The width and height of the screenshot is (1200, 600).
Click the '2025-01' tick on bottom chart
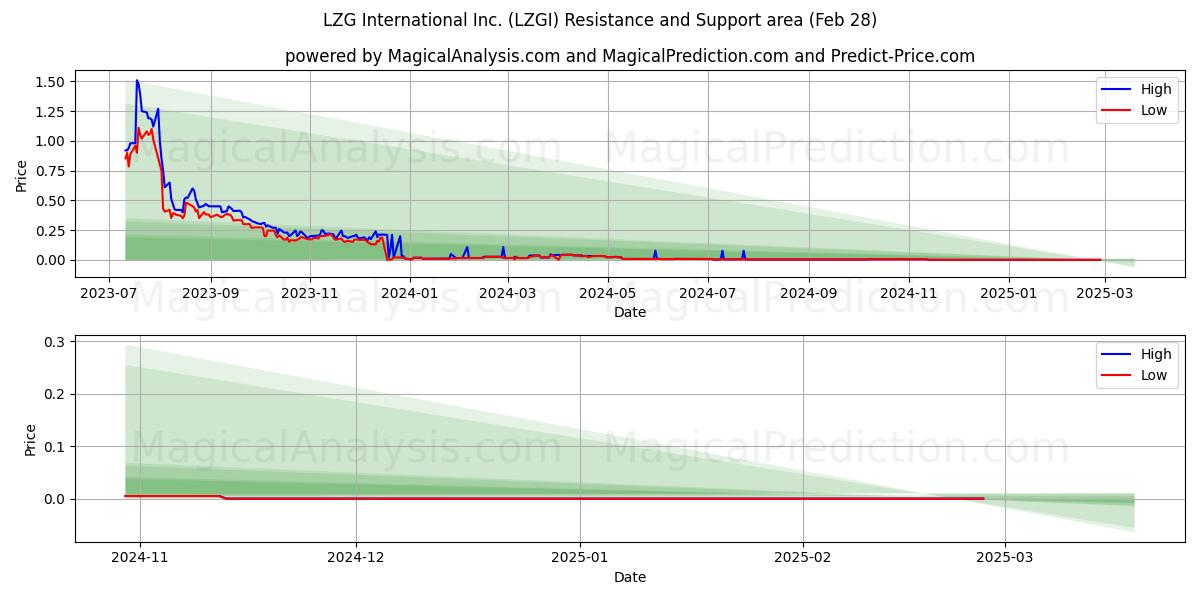580,559
